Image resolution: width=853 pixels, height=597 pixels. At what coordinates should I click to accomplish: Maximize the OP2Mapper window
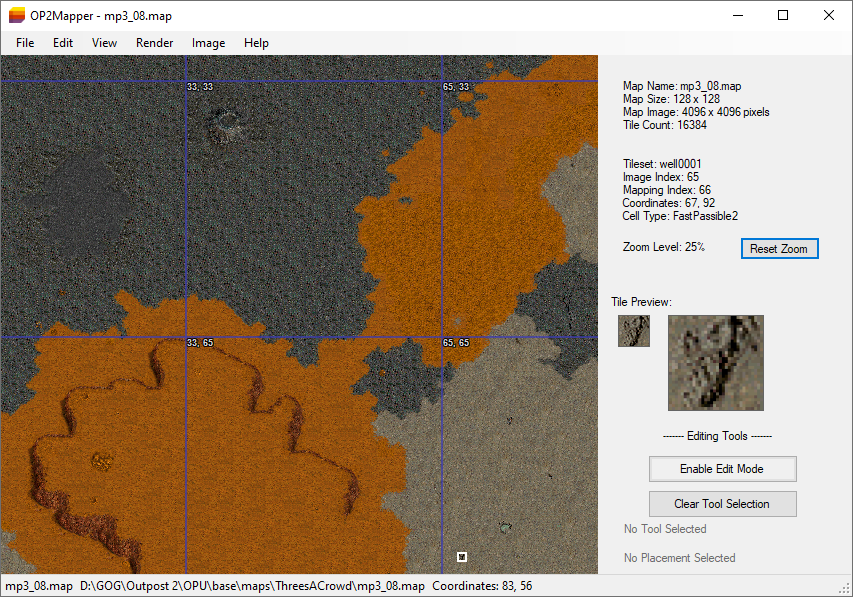pos(783,15)
